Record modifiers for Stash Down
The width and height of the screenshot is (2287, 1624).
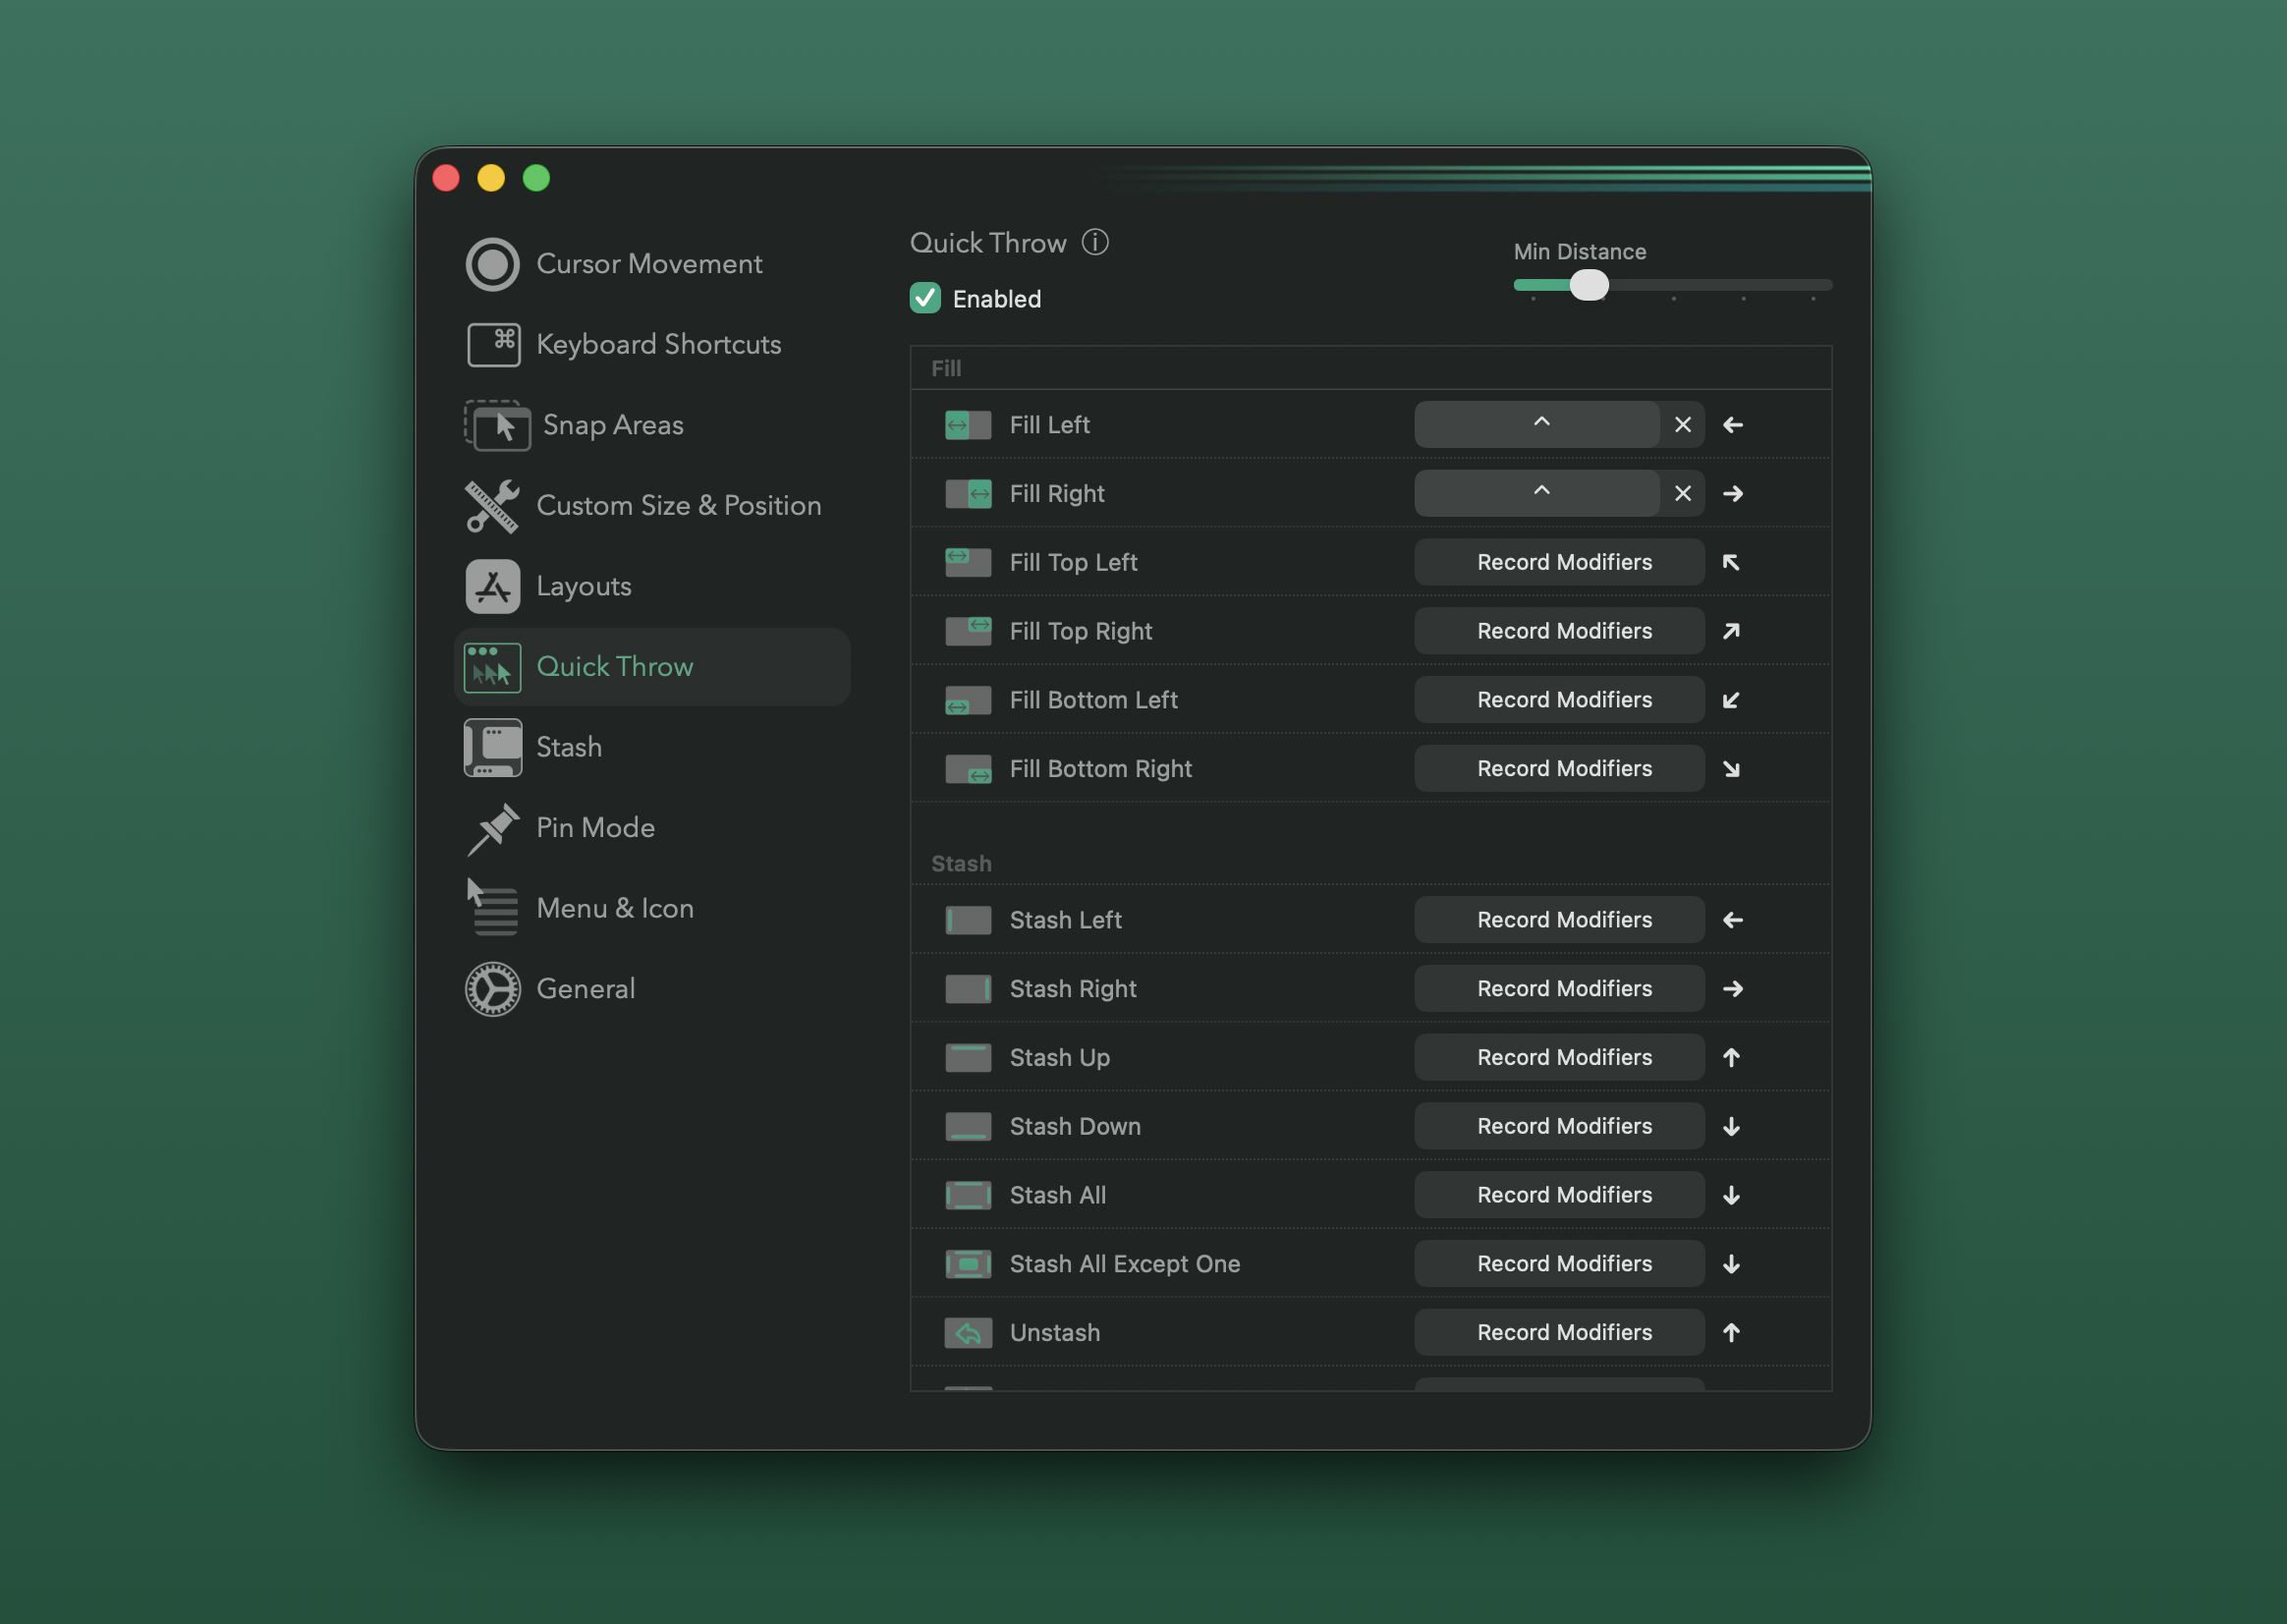[x=1559, y=1126]
